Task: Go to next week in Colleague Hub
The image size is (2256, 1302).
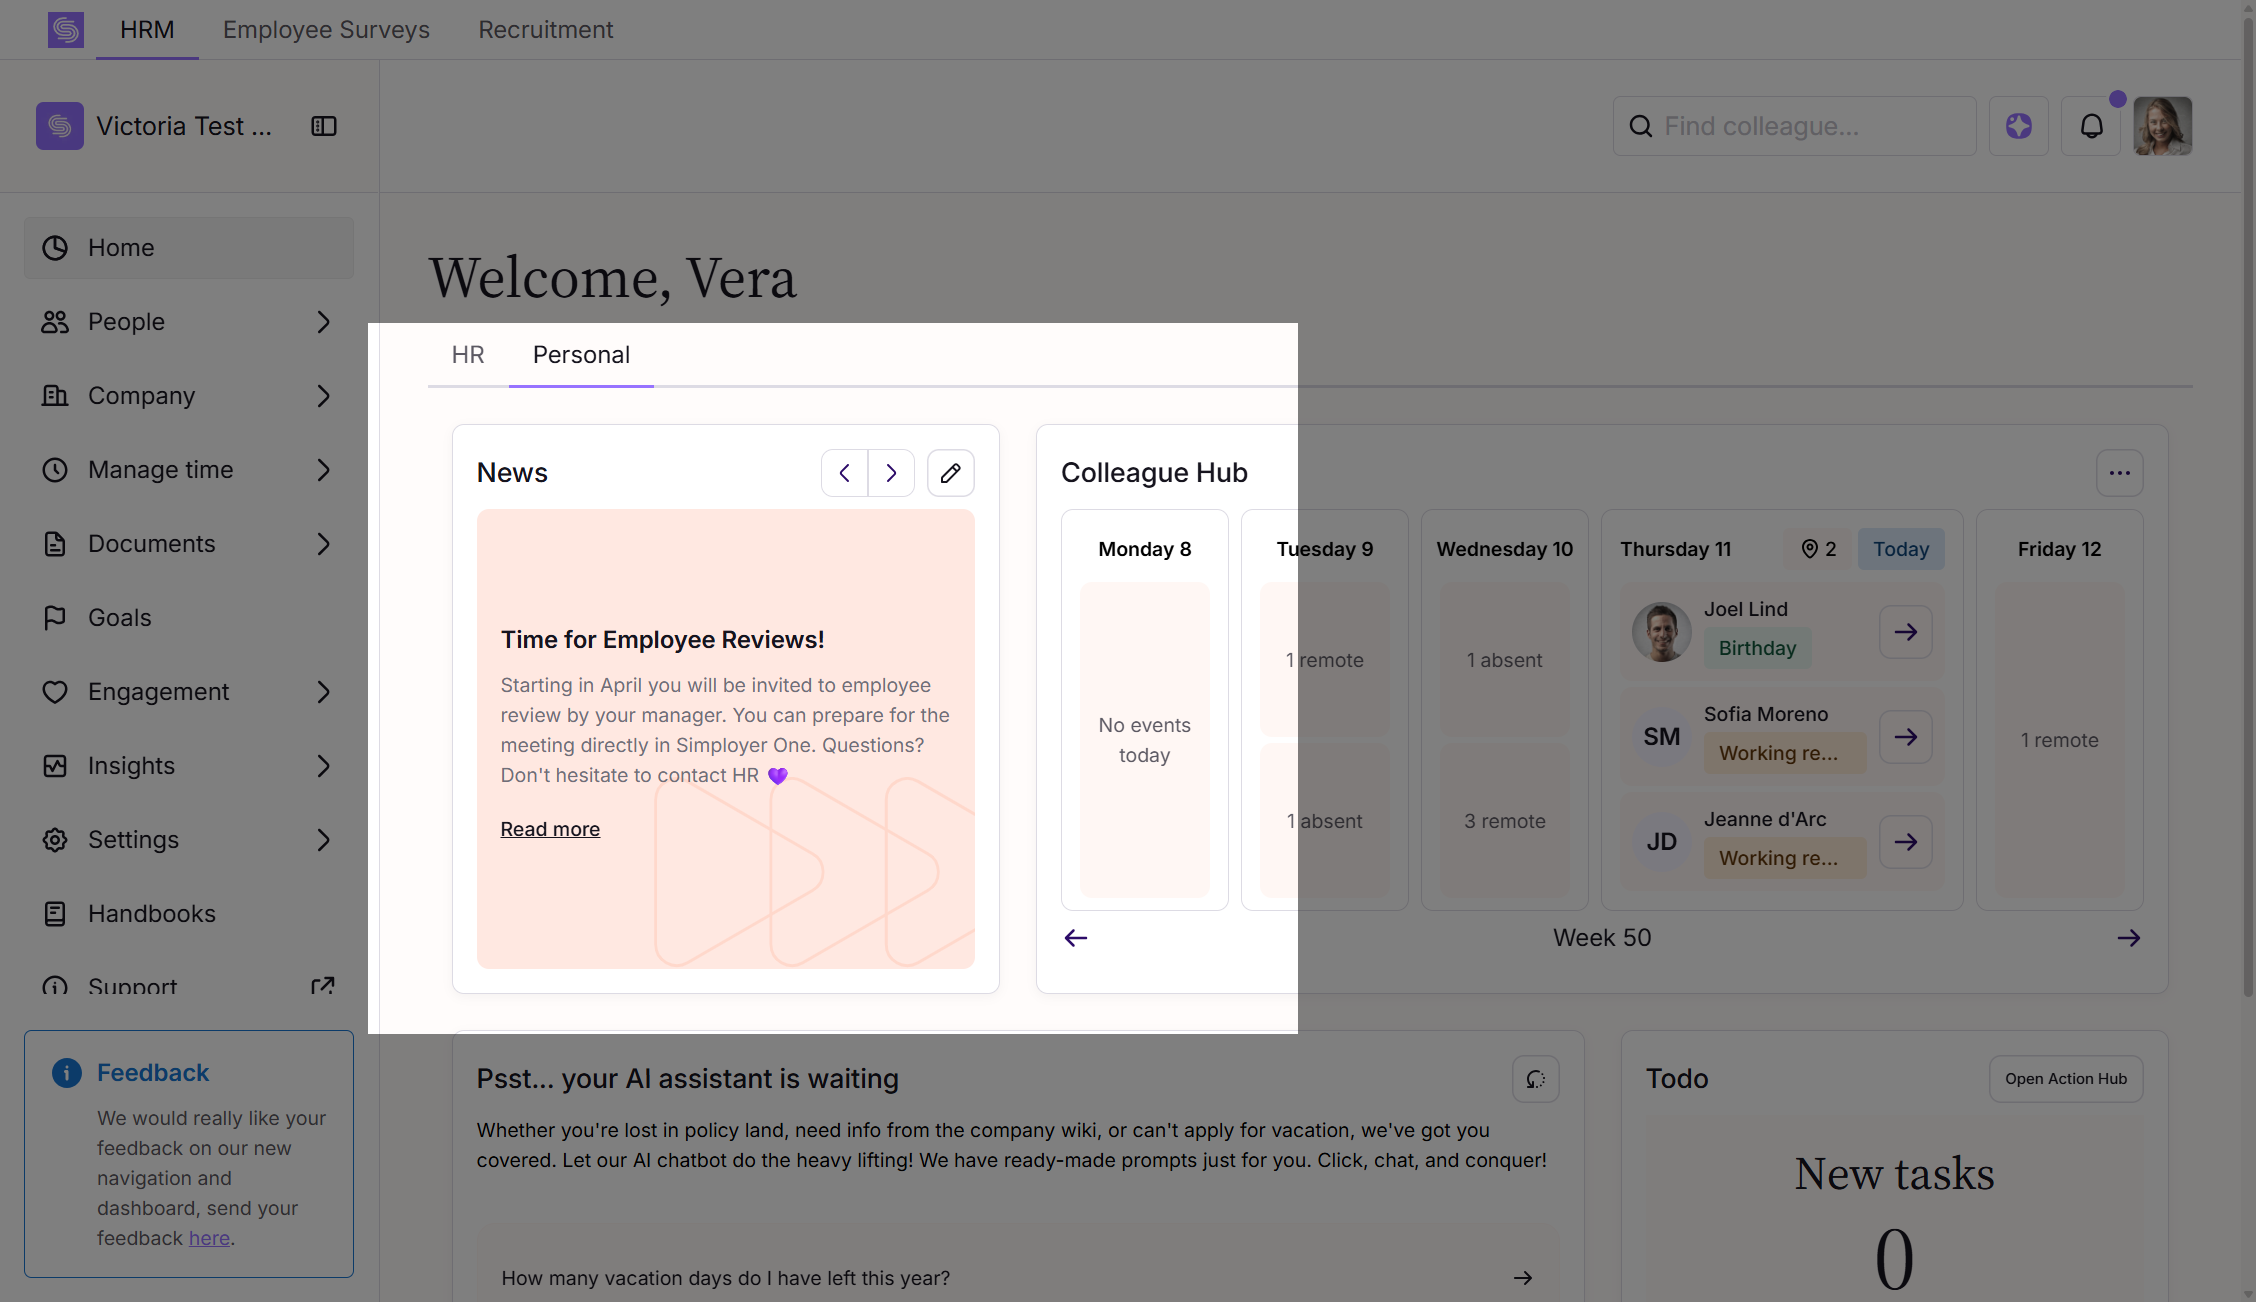Action: click(x=2128, y=938)
